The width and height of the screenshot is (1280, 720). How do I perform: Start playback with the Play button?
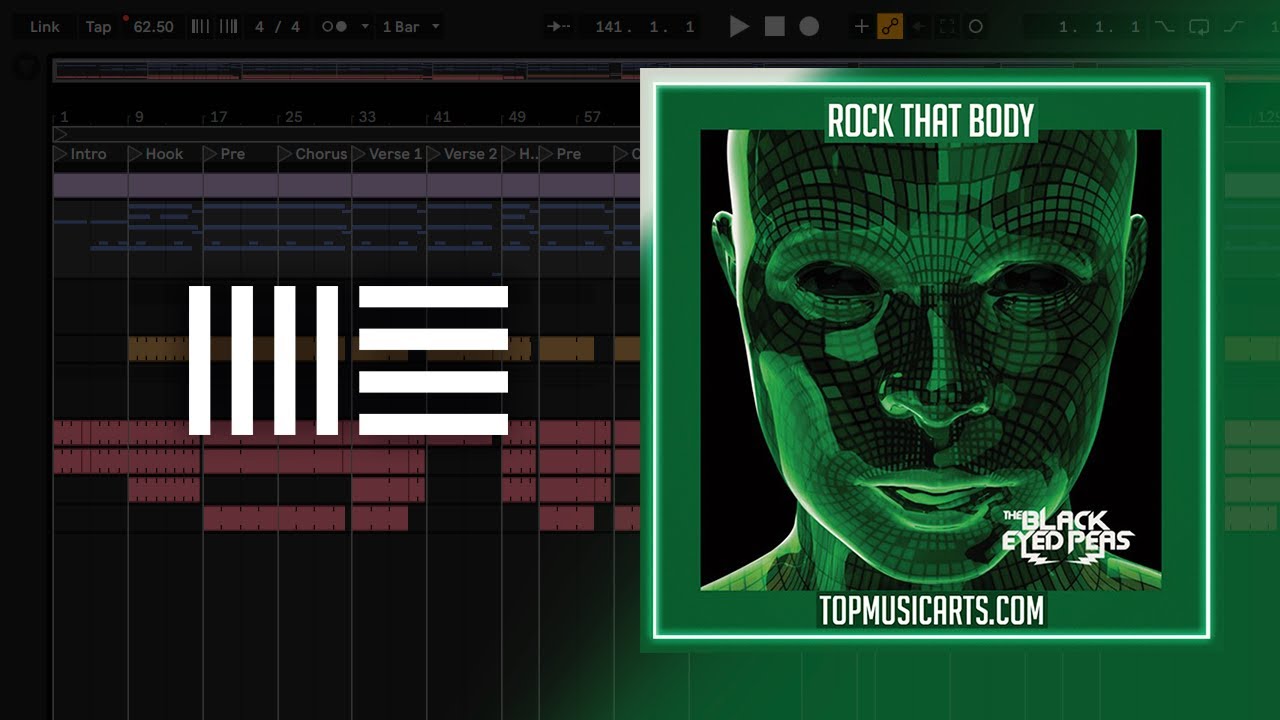739,27
